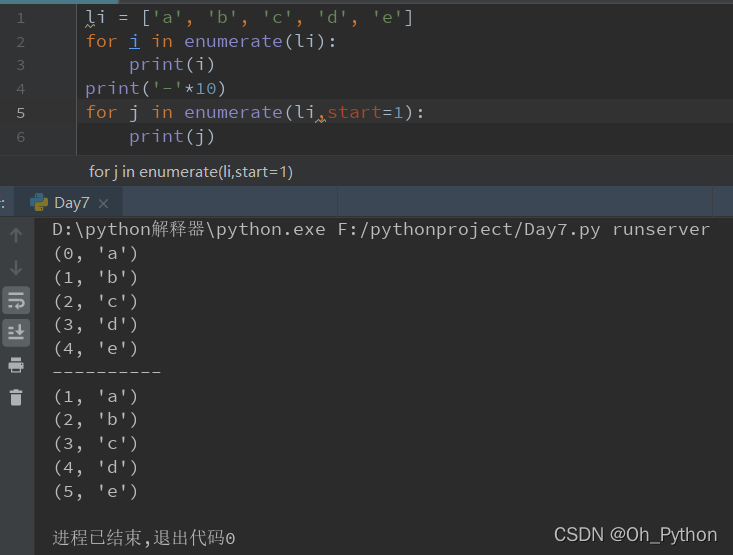Click line number 5 in the gutter
The height and width of the screenshot is (555, 733).
point(21,113)
